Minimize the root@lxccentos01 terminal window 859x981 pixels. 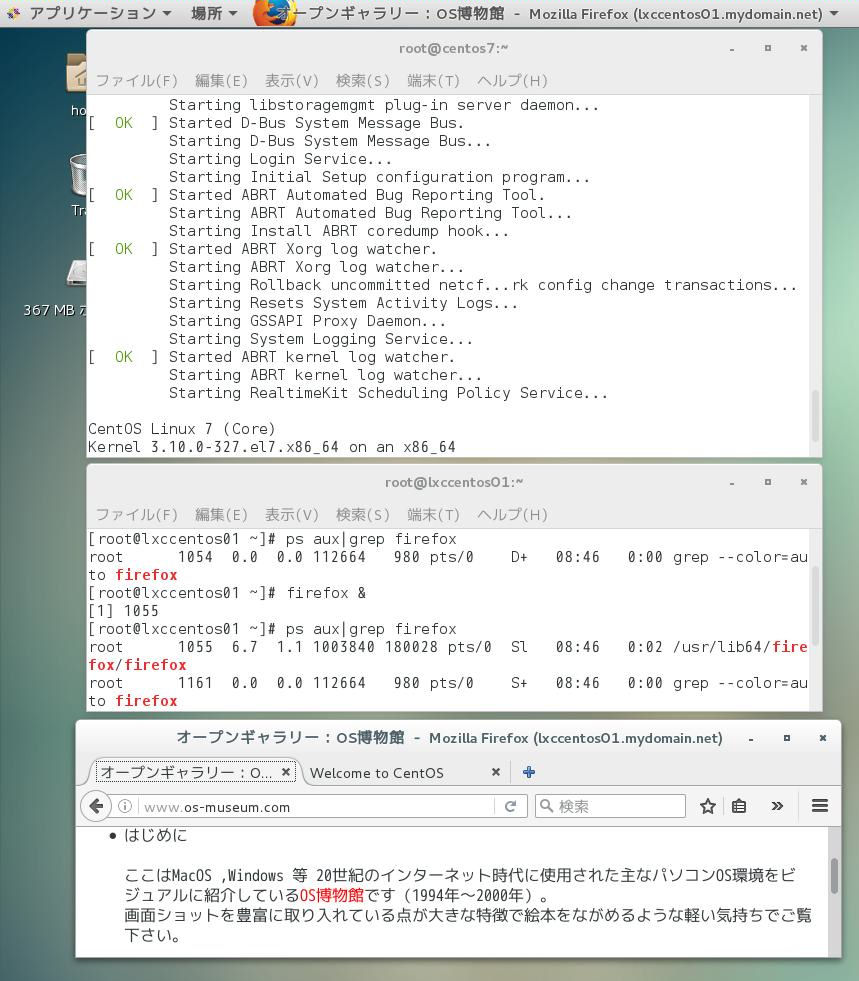pos(731,483)
